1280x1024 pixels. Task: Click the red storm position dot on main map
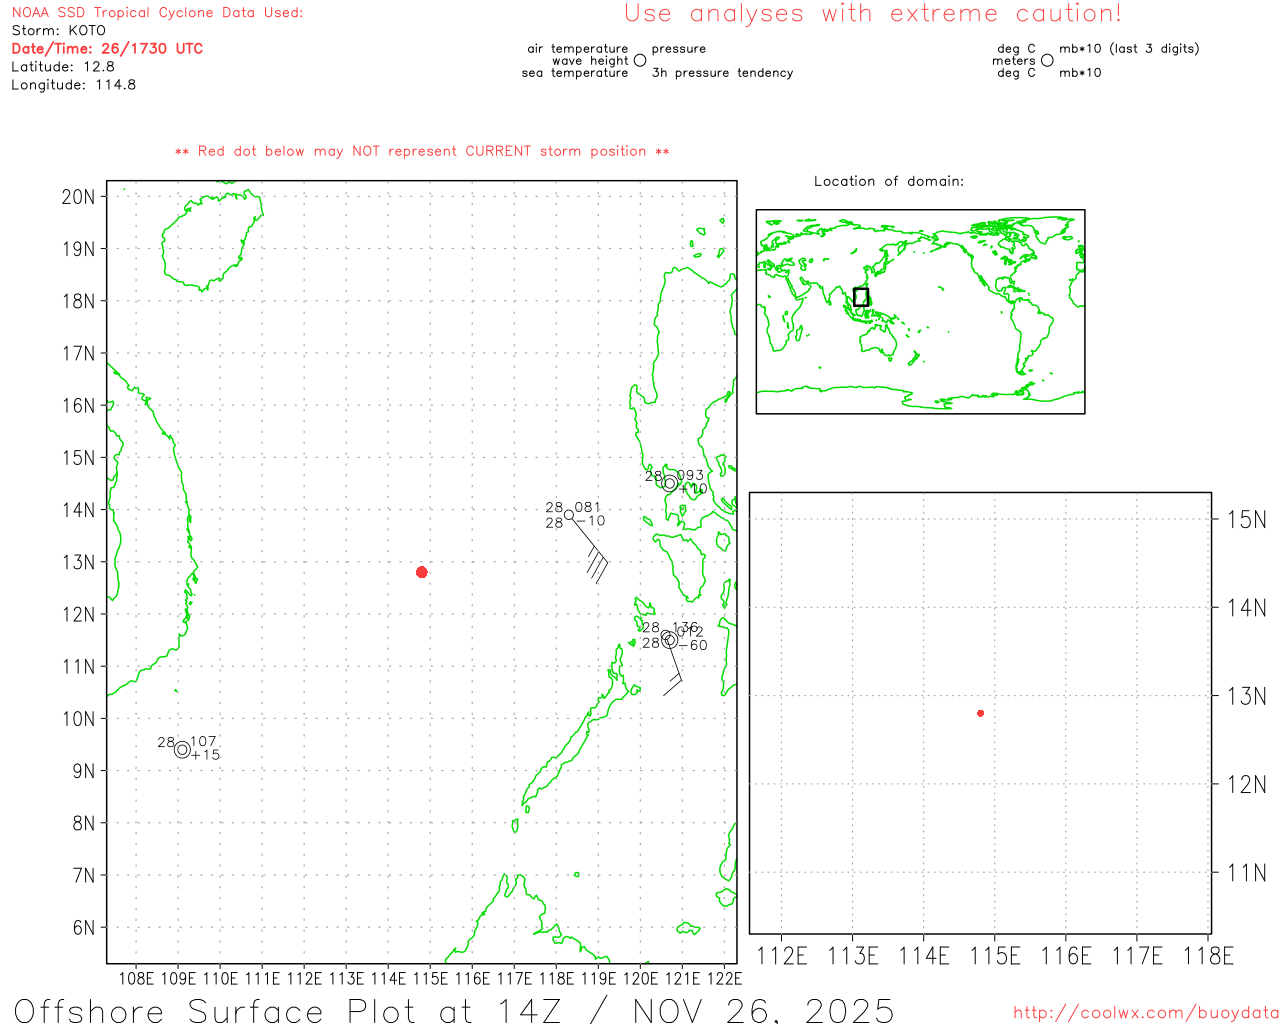click(422, 572)
